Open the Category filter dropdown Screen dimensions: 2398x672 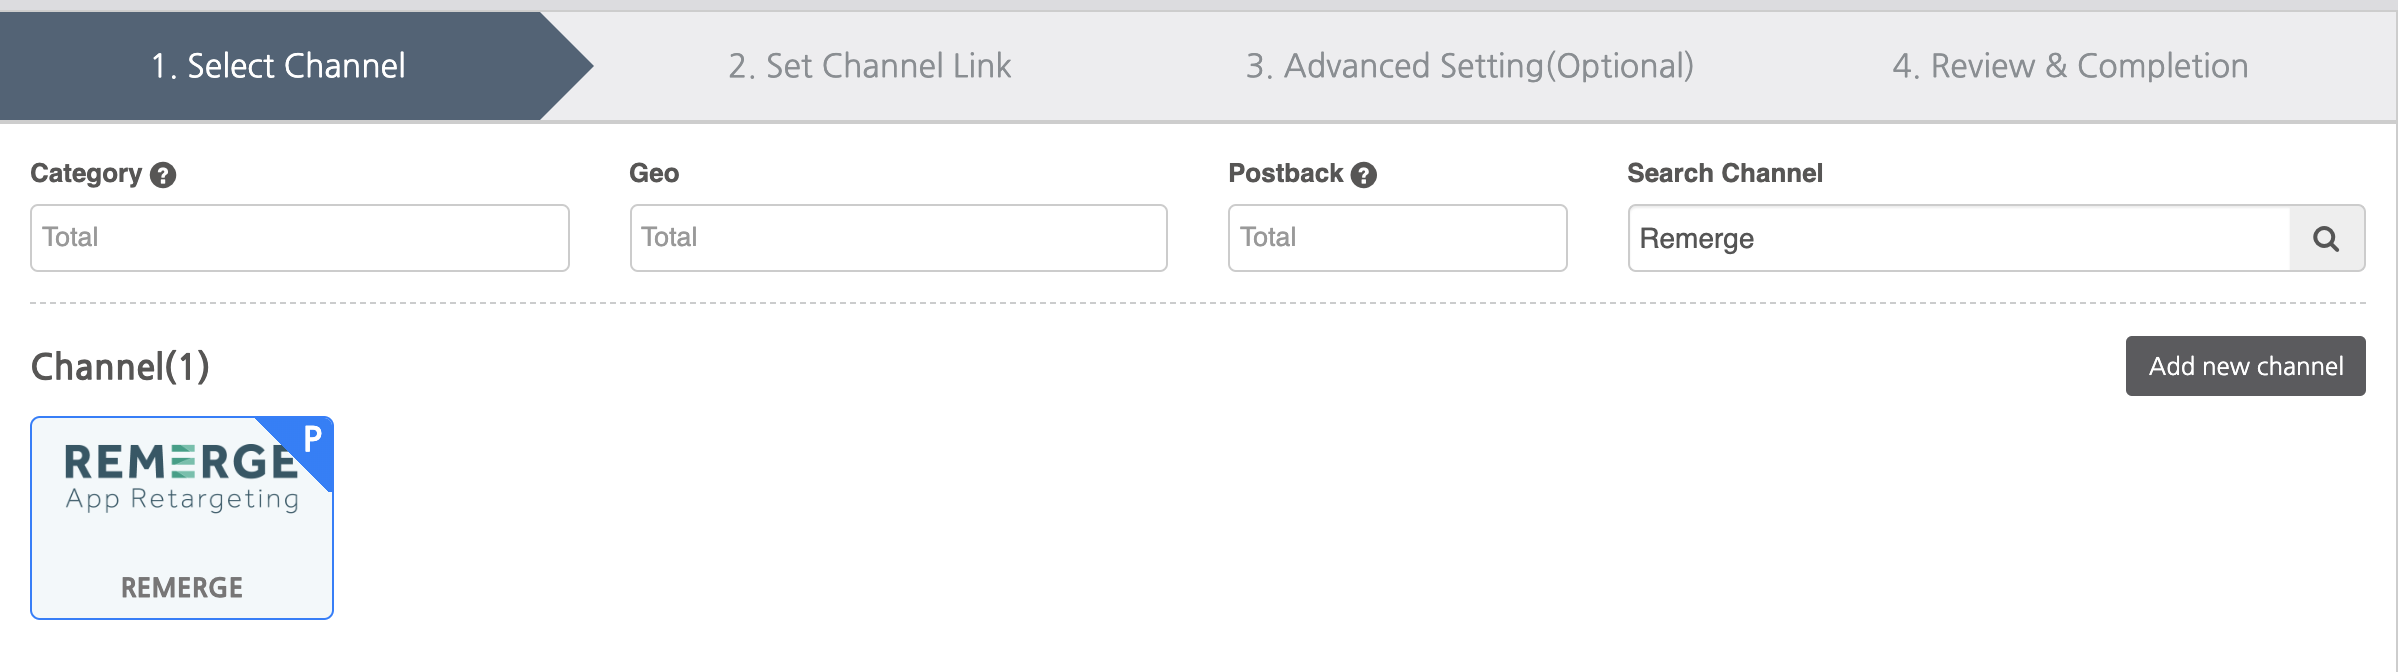coord(299,237)
